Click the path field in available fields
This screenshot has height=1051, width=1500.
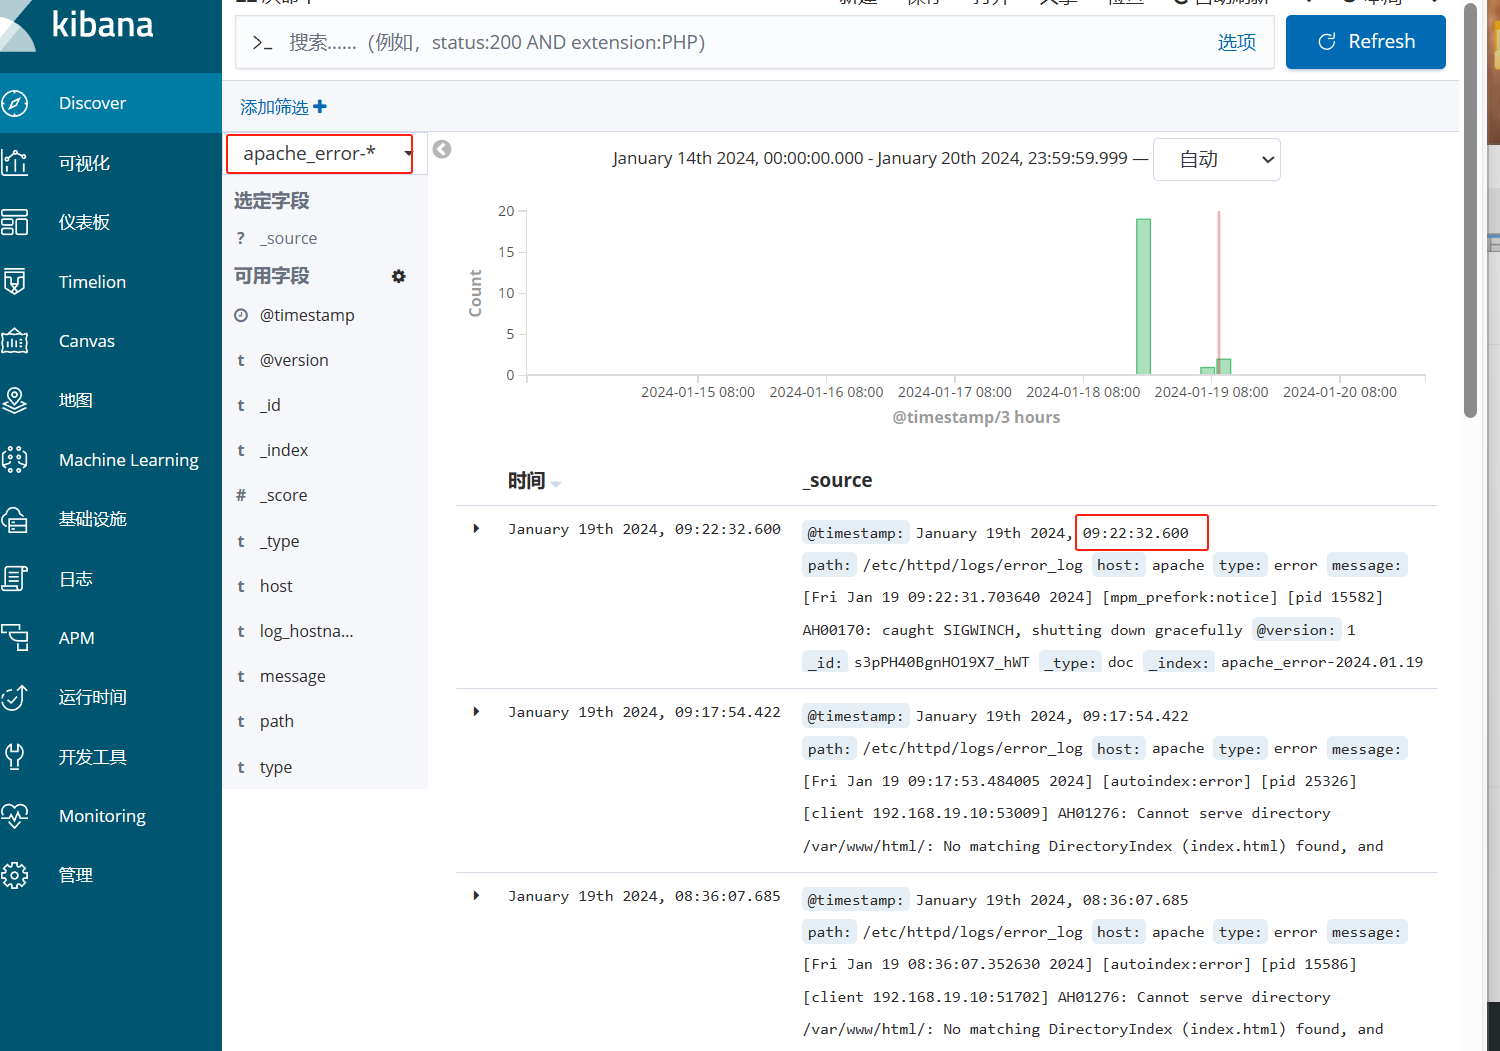[277, 721]
